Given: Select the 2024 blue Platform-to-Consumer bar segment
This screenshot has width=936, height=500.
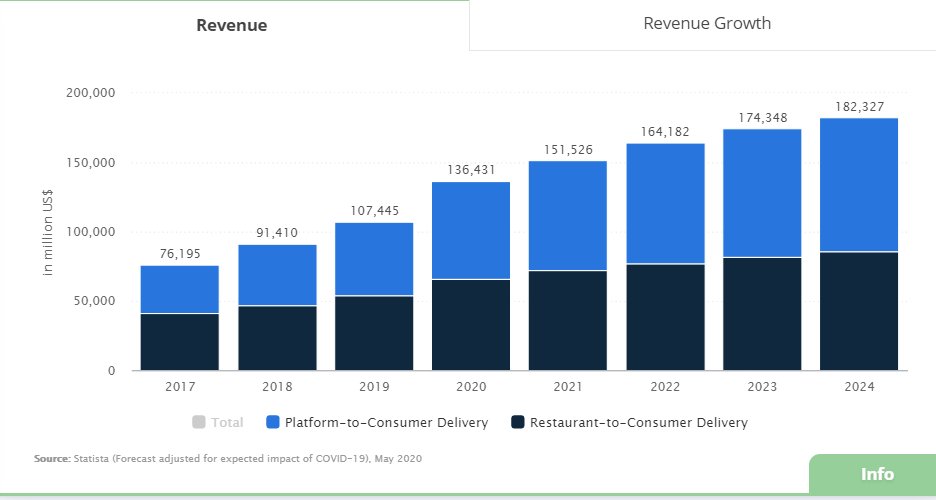Looking at the screenshot, I should 859,185.
